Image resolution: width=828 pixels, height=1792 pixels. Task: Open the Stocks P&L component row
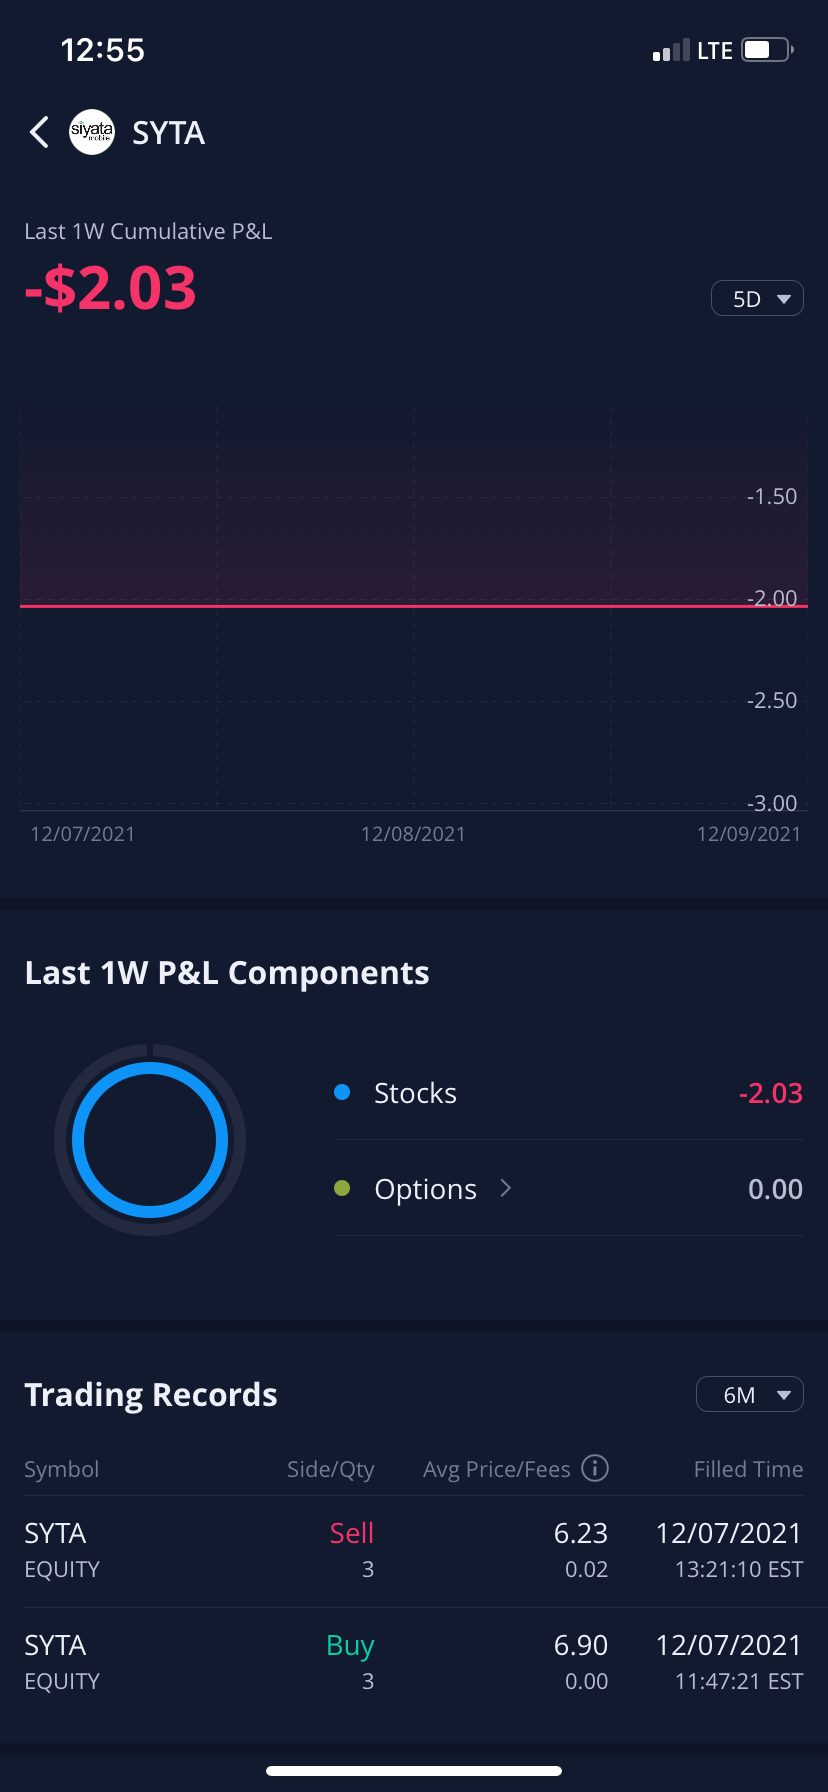tap(568, 1093)
